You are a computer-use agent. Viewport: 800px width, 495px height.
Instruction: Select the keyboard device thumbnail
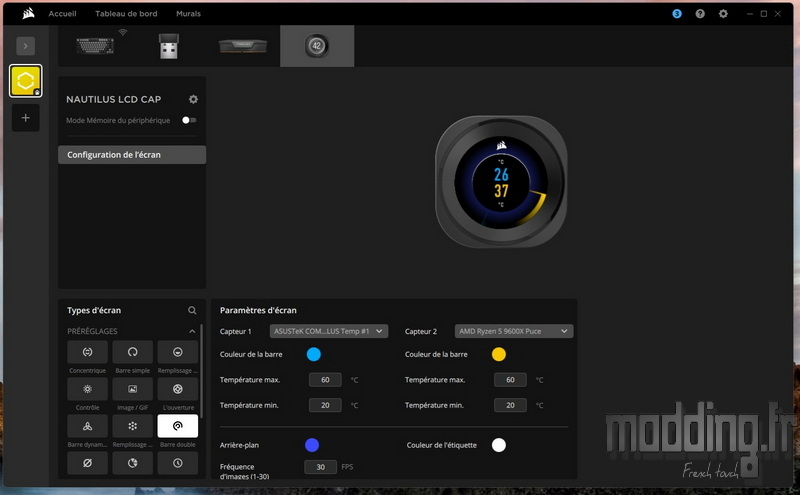95,46
